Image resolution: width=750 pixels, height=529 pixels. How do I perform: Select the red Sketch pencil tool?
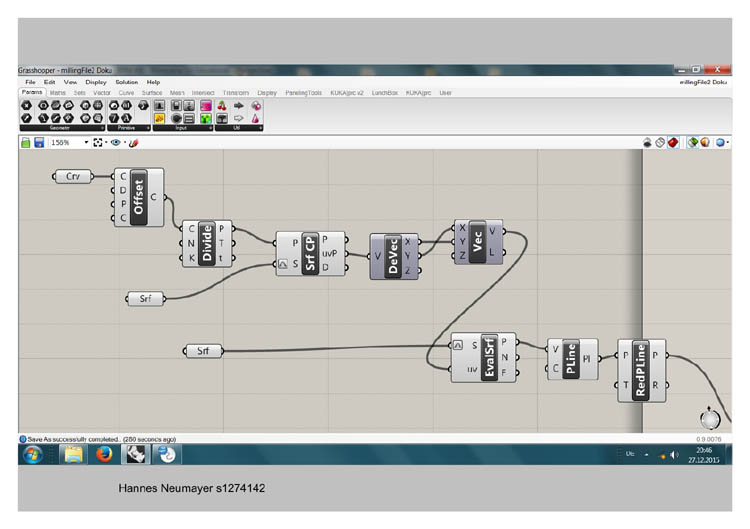click(x=133, y=143)
